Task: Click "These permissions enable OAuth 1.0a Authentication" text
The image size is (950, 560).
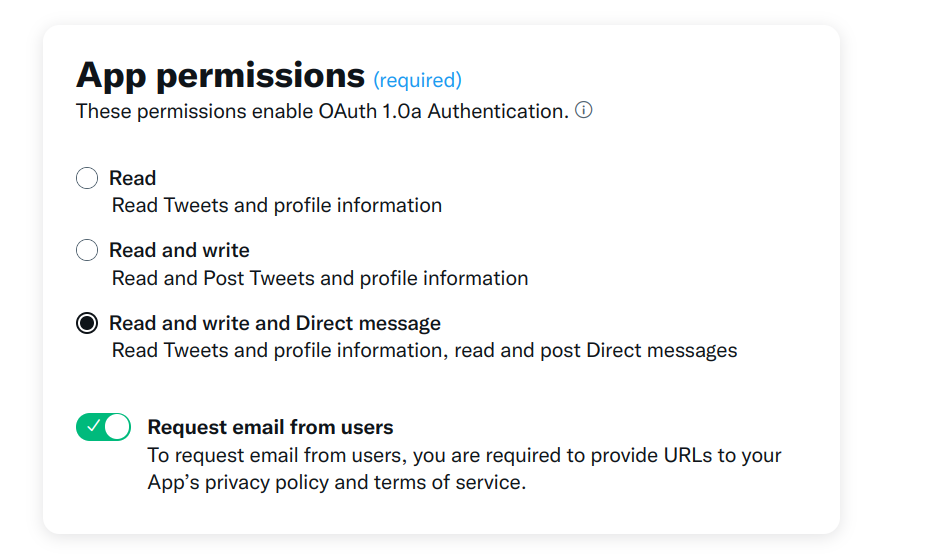Action: point(322,111)
